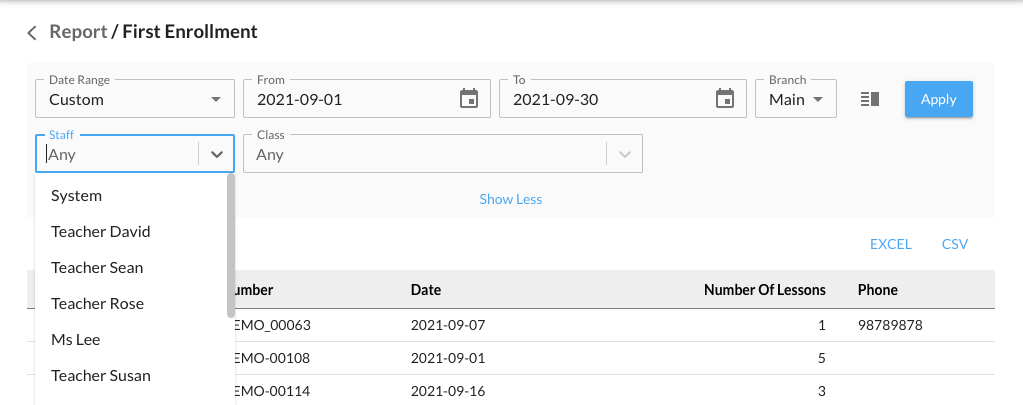
Task: Expand the Class dropdown arrow
Action: [624, 155]
